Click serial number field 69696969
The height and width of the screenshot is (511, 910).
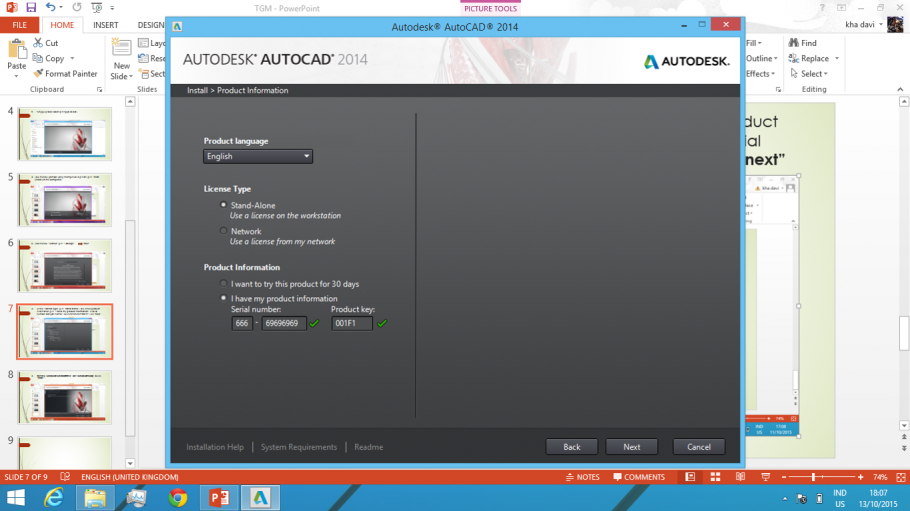(x=283, y=323)
